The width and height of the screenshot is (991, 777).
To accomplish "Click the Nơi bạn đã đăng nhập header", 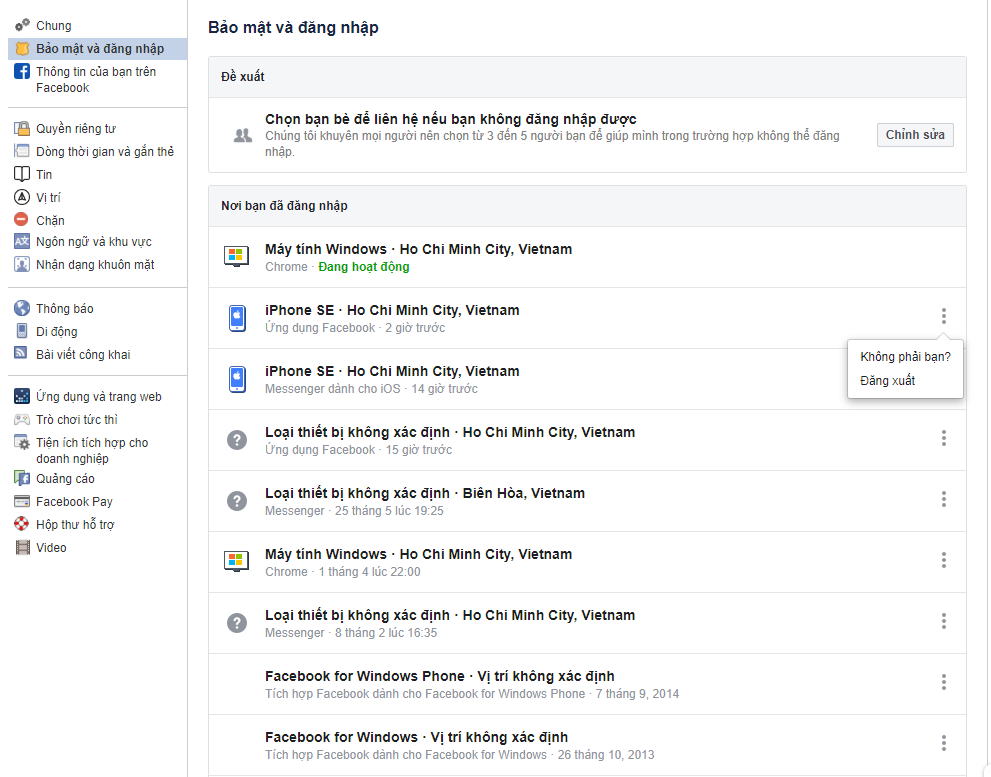I will coord(284,205).
